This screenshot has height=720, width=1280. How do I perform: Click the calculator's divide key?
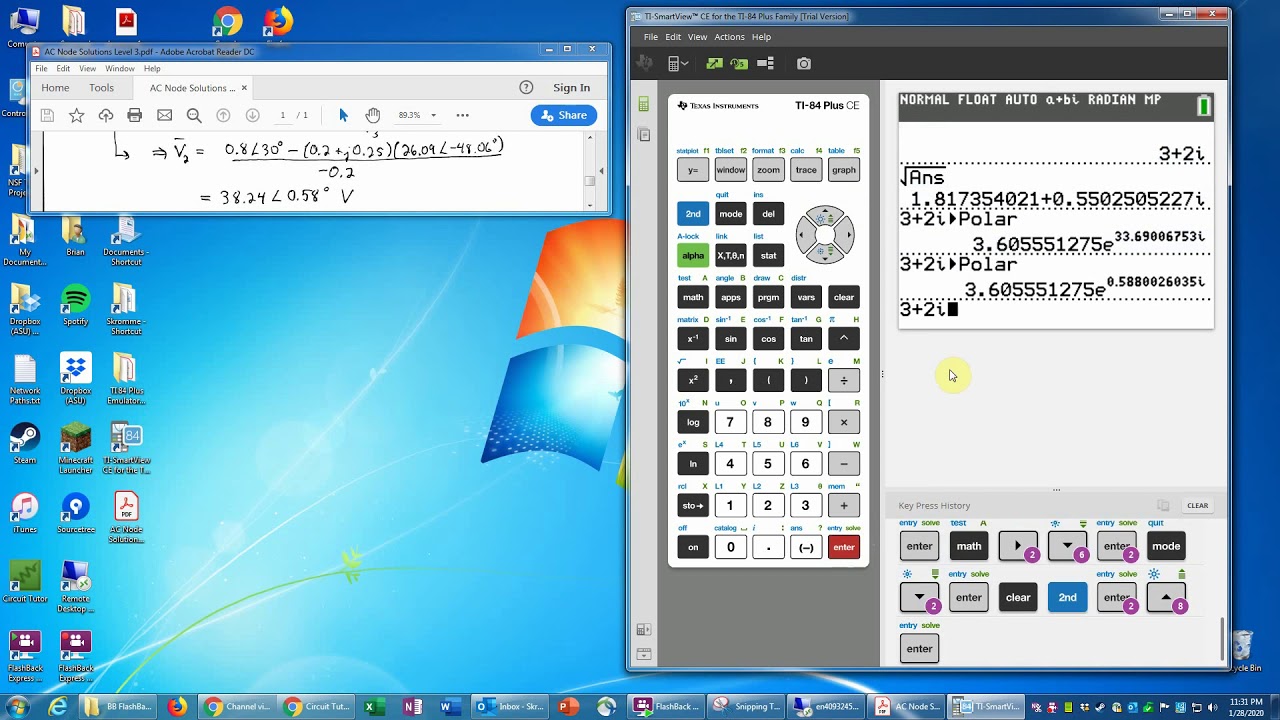(844, 380)
